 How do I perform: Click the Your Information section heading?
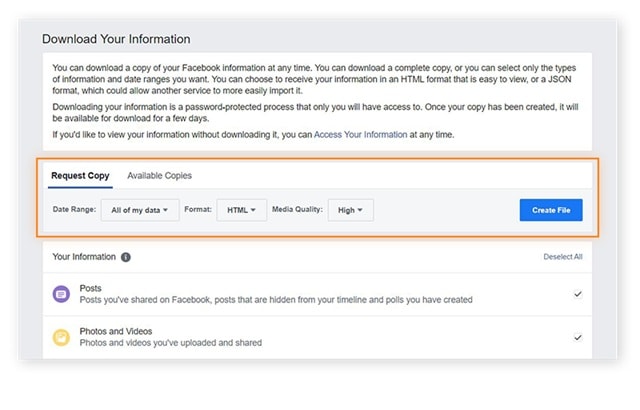tap(84, 257)
